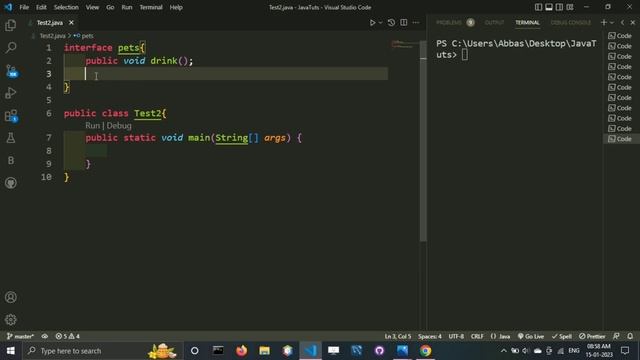Change encoding via UTF-8
640x360 pixels.
coord(456,336)
